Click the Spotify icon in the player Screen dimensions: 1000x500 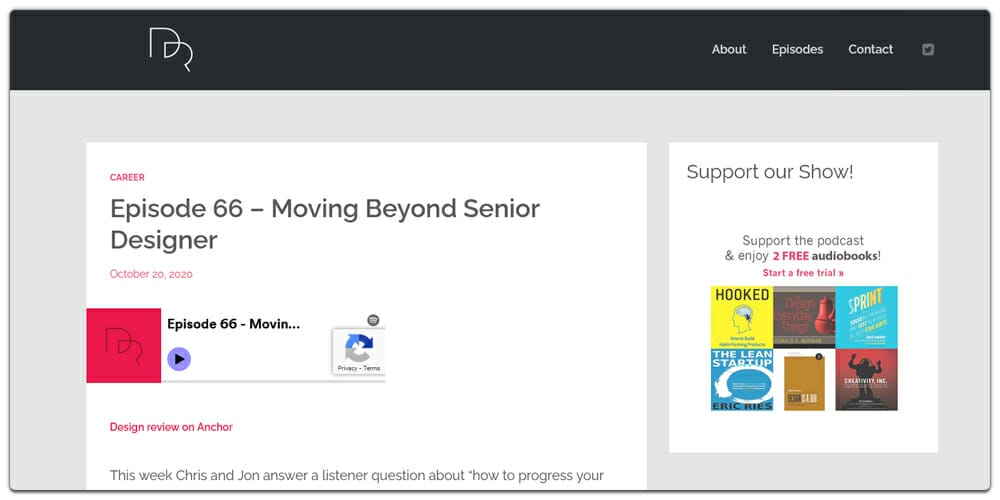click(373, 320)
